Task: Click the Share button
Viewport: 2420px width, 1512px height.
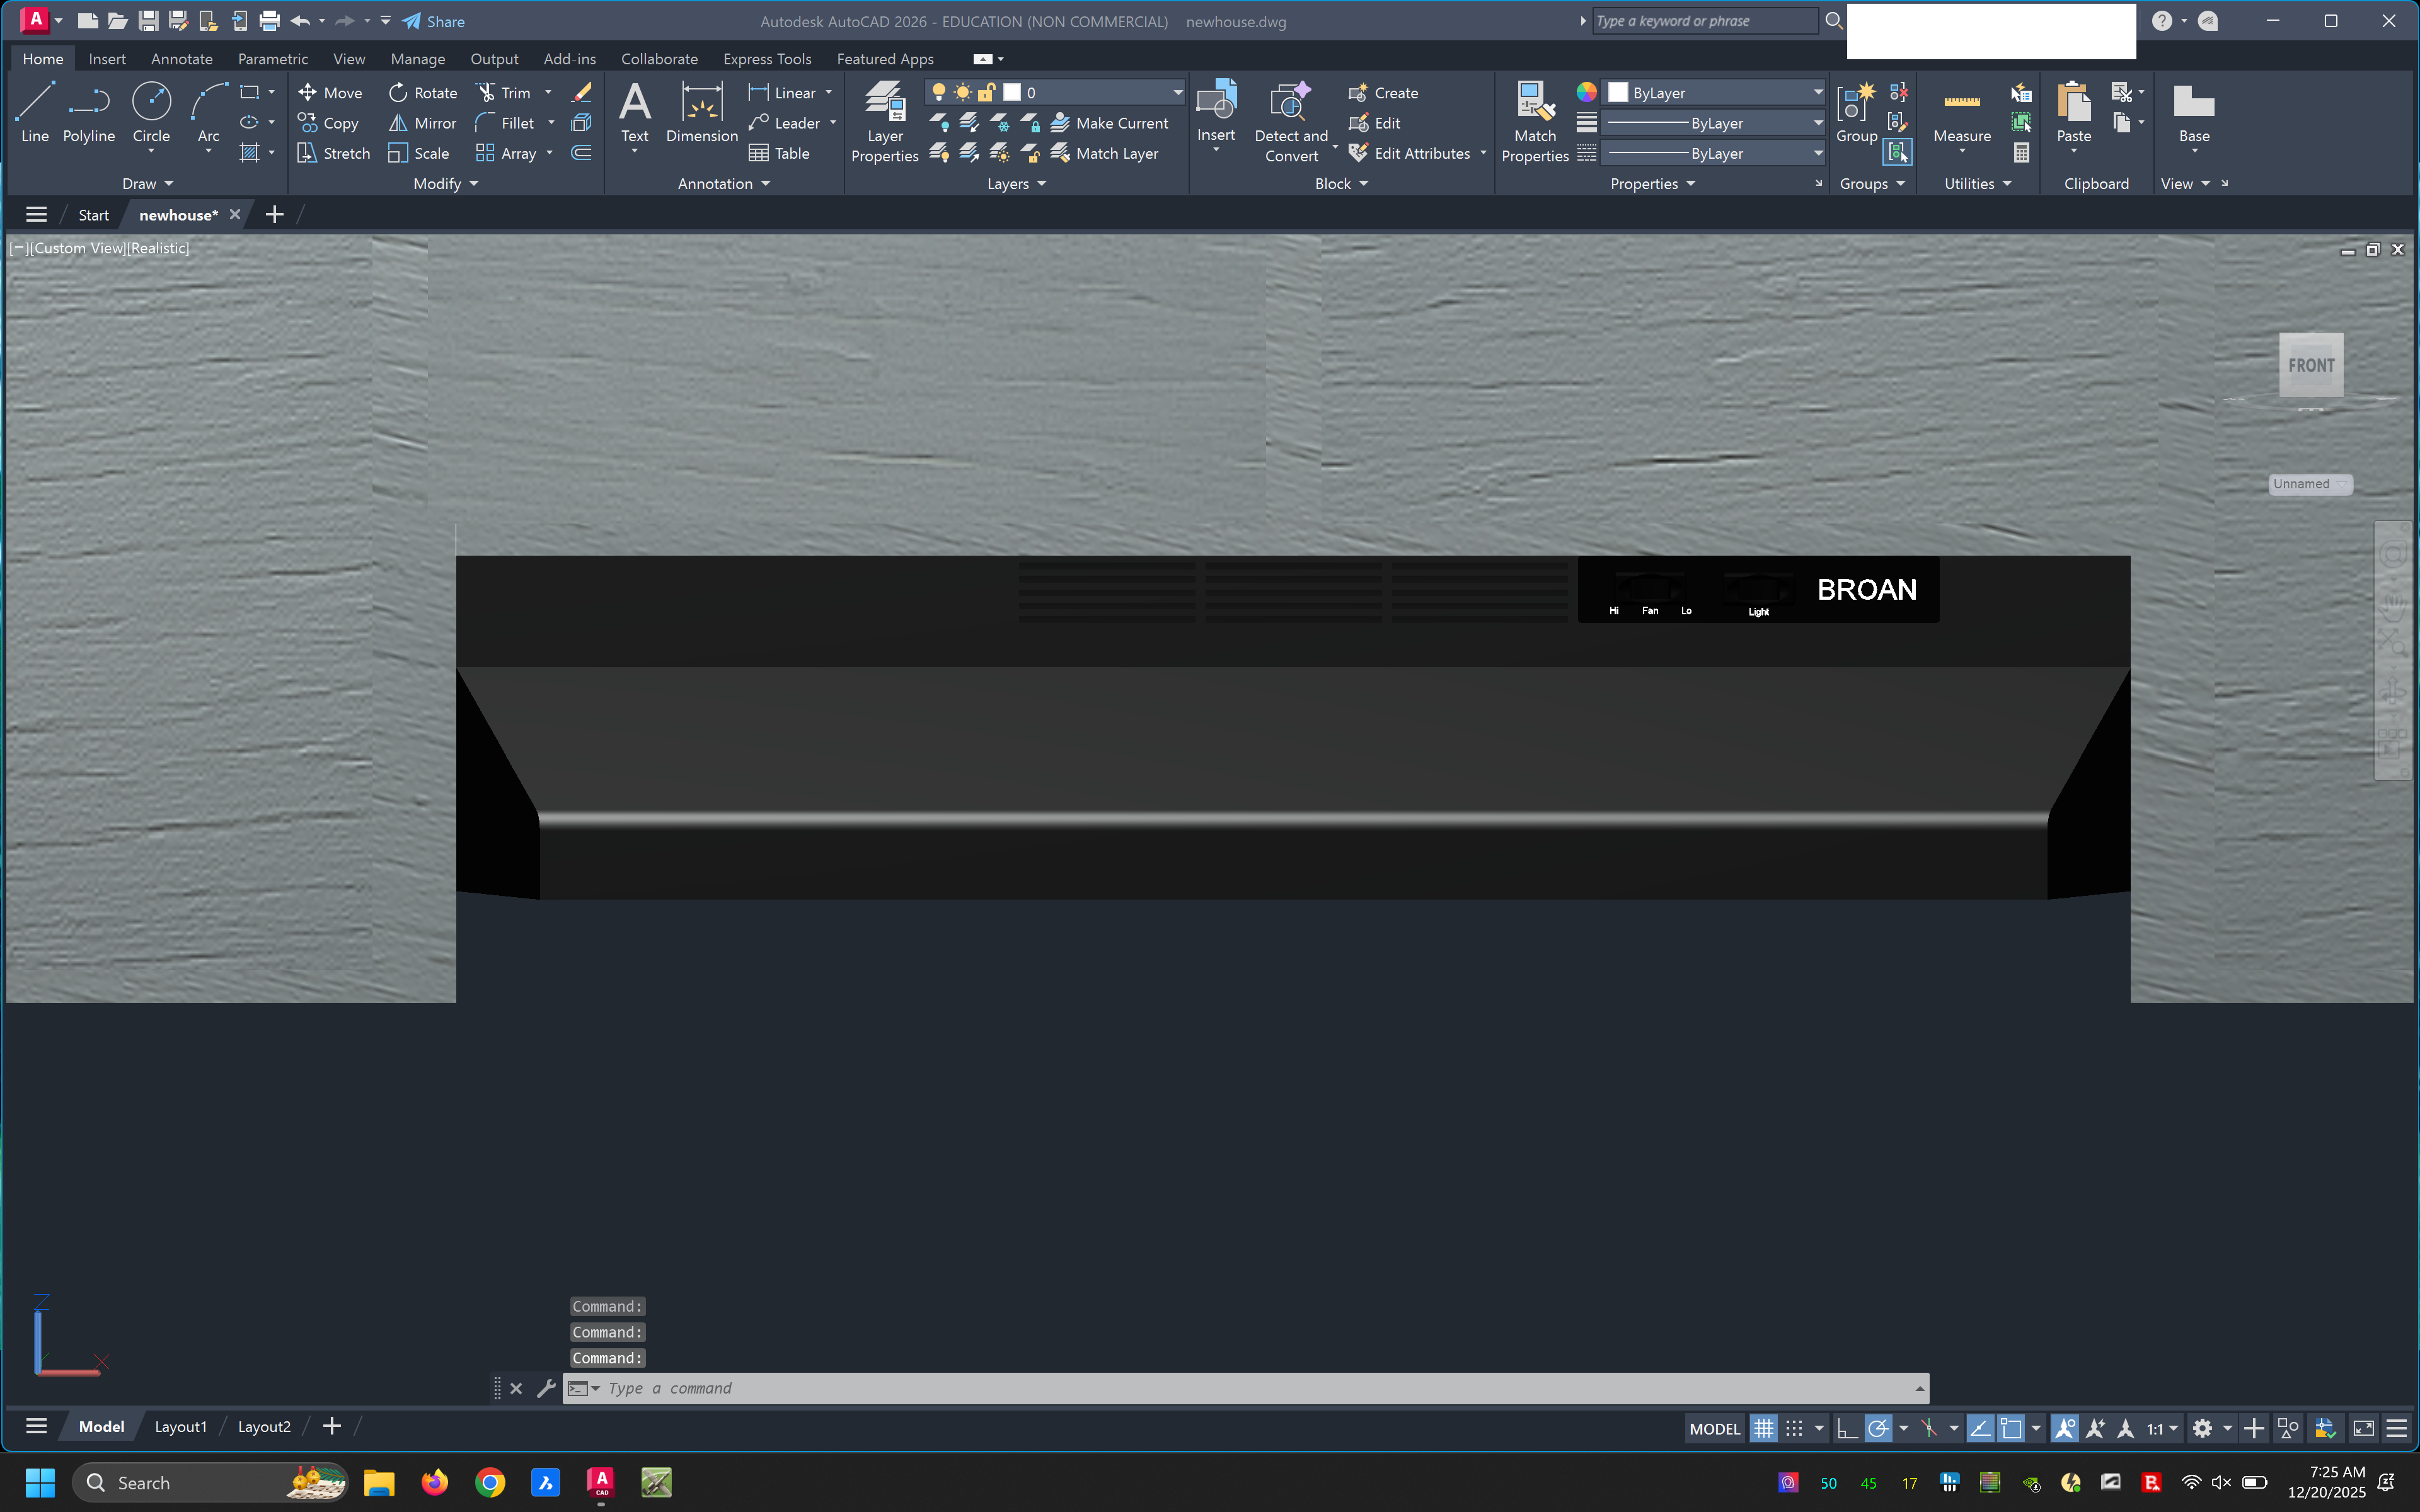Action: 434,21
